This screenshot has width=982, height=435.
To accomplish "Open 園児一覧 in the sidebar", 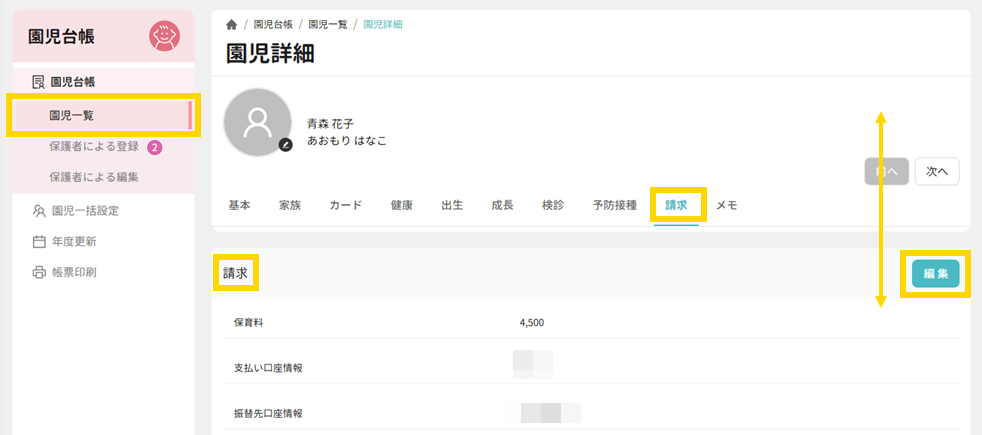I will [71, 116].
